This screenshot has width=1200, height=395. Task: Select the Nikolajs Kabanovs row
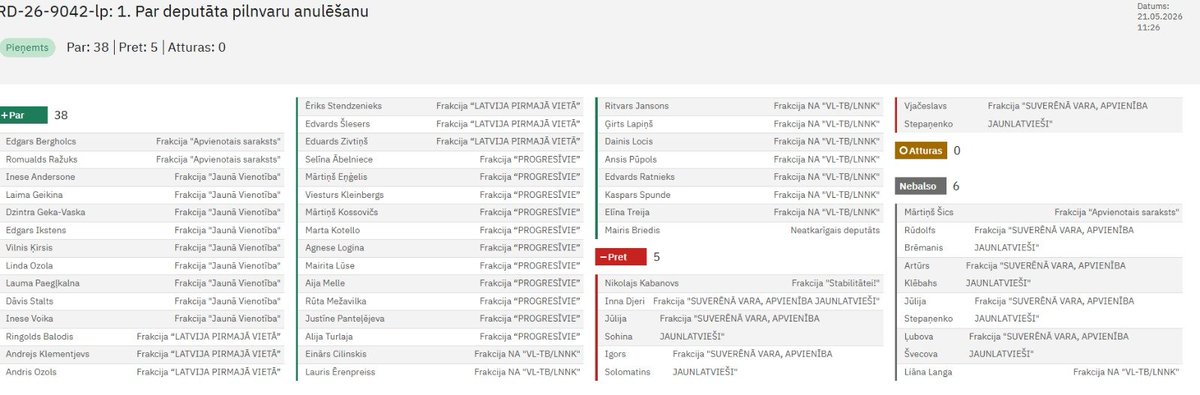(x=740, y=283)
